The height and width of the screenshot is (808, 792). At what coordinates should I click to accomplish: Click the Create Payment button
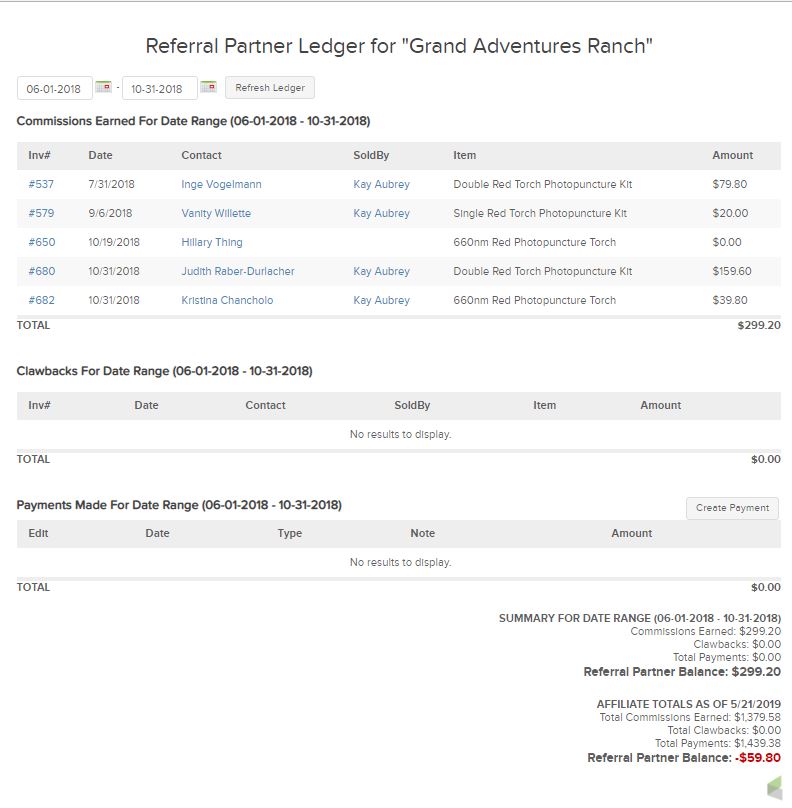(x=732, y=508)
